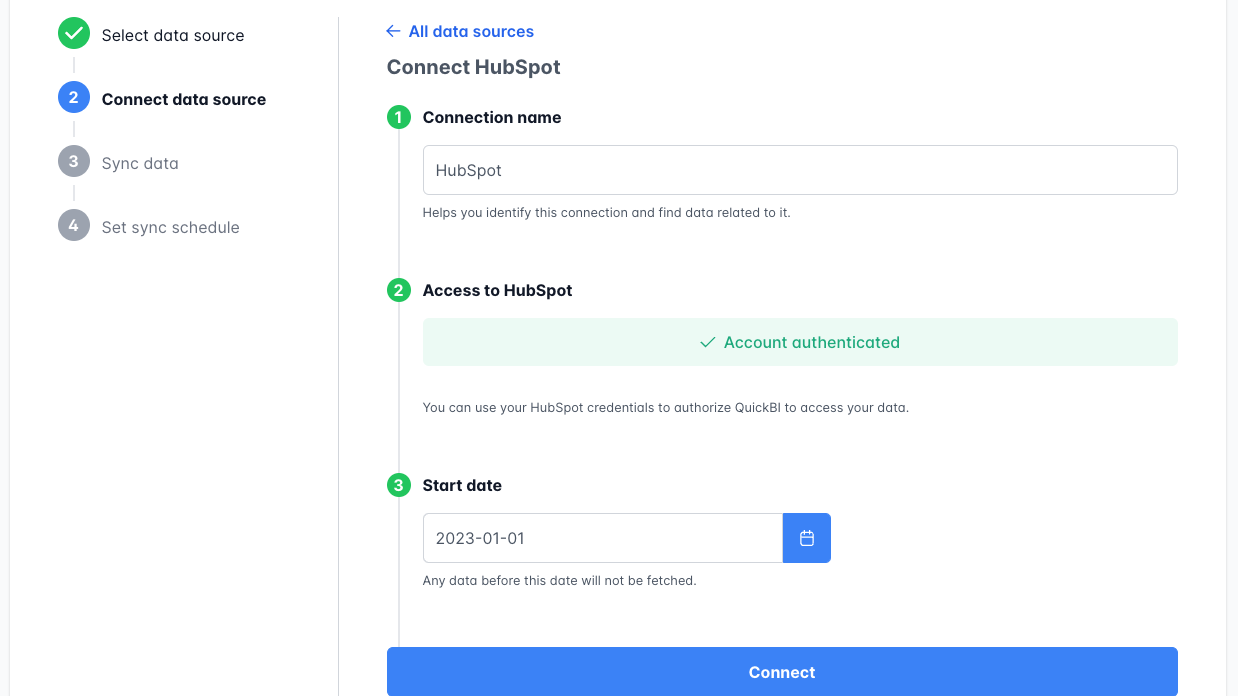
Task: Open the calendar date picker icon
Action: (806, 538)
